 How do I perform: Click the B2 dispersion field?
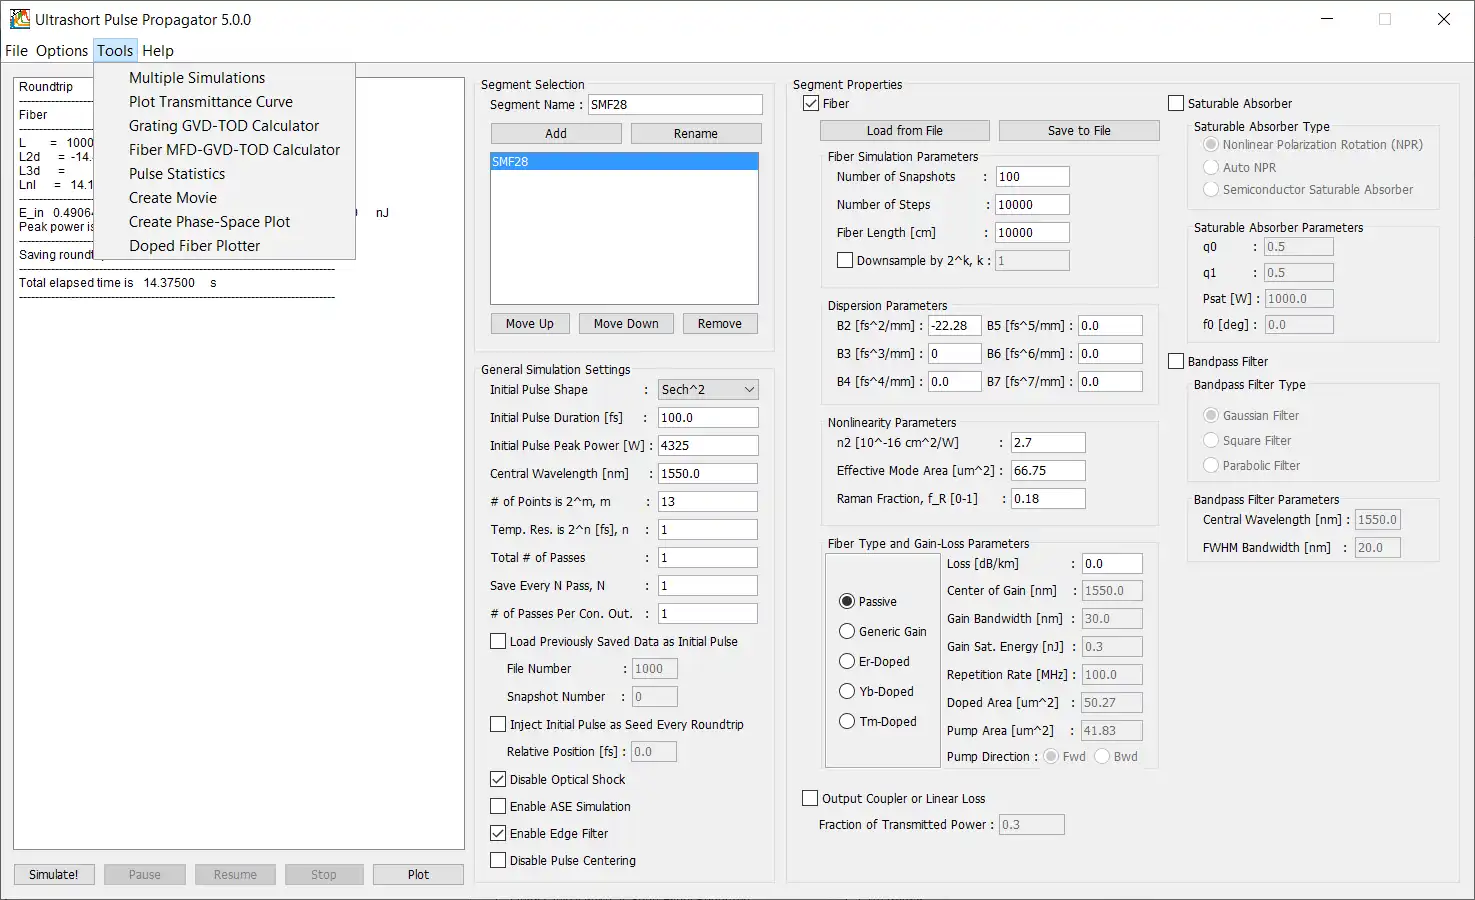coord(955,325)
